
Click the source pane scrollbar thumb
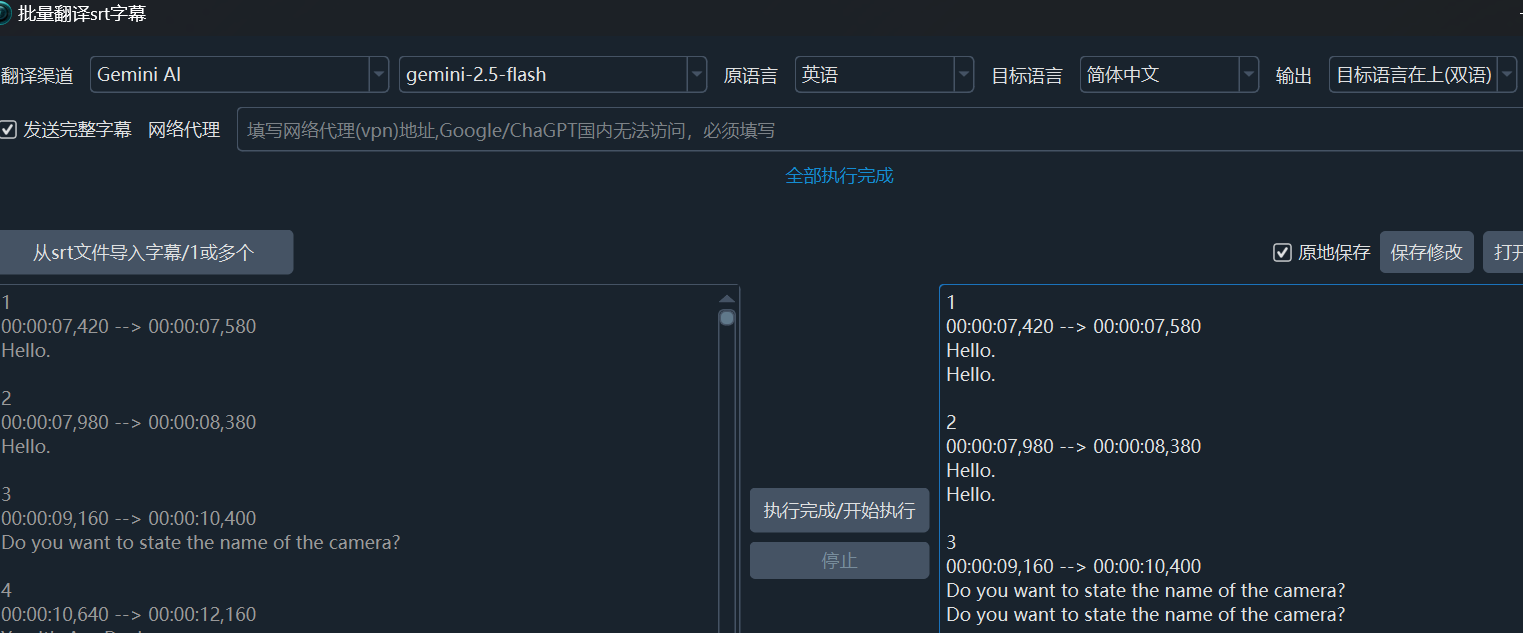[x=727, y=318]
